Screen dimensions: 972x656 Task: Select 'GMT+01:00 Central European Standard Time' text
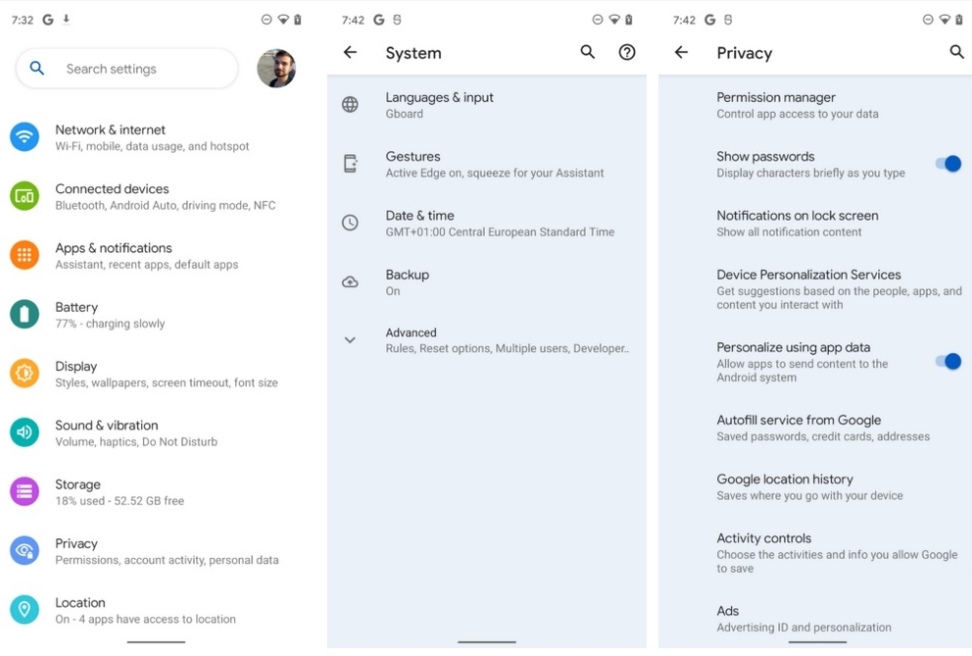(x=500, y=232)
